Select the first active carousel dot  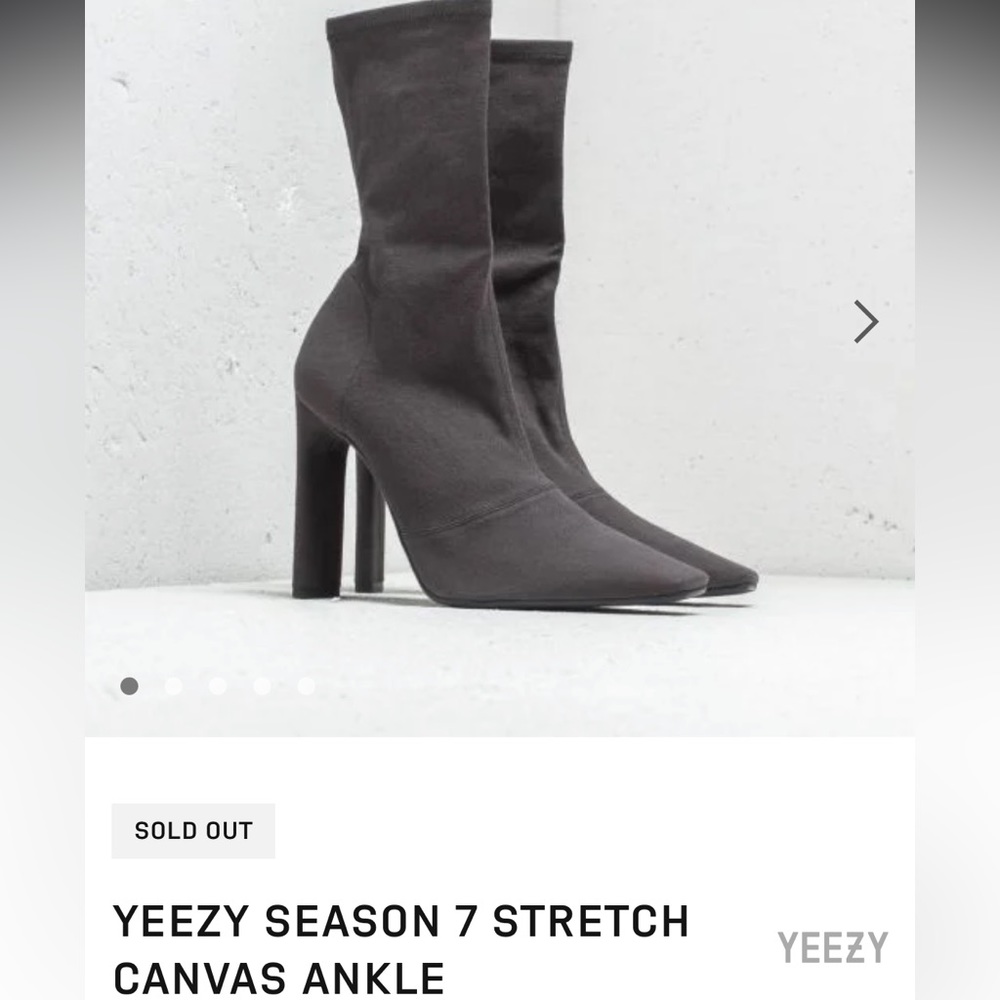pyautogui.click(x=129, y=686)
